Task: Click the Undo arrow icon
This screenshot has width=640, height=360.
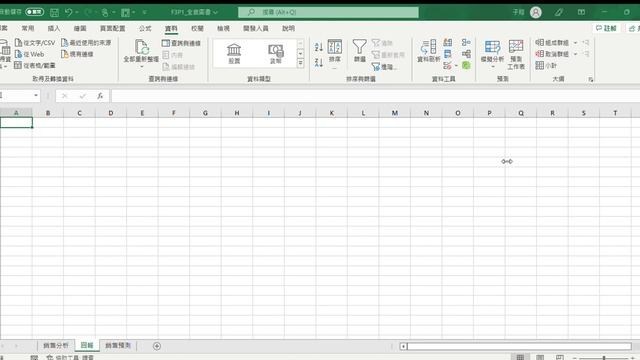Action: (69, 12)
